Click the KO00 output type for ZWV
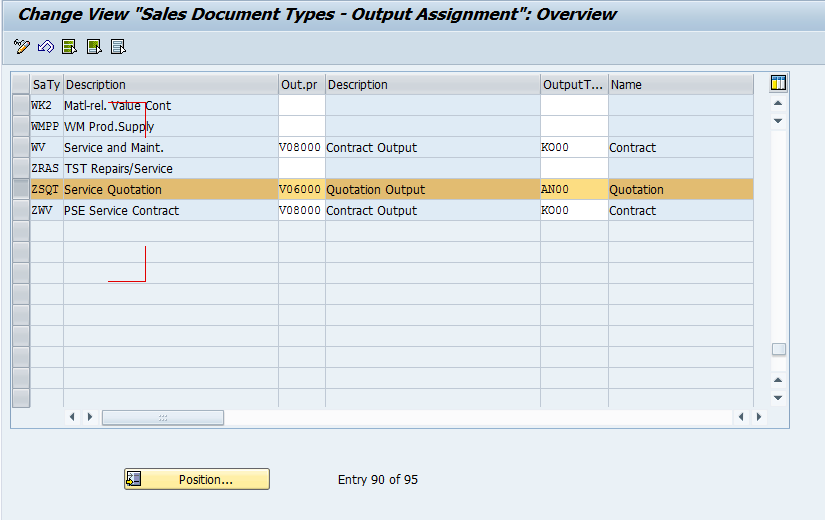Image resolution: width=825 pixels, height=520 pixels. coord(574,211)
